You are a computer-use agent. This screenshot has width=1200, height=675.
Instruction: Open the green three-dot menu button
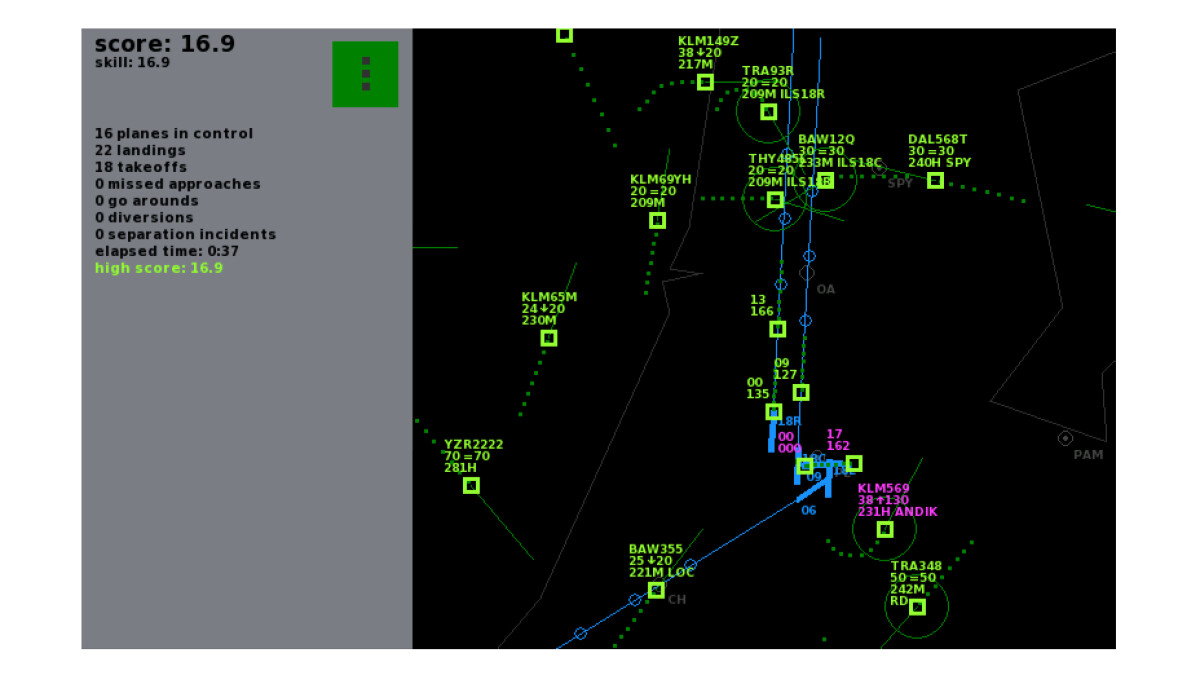(x=365, y=74)
